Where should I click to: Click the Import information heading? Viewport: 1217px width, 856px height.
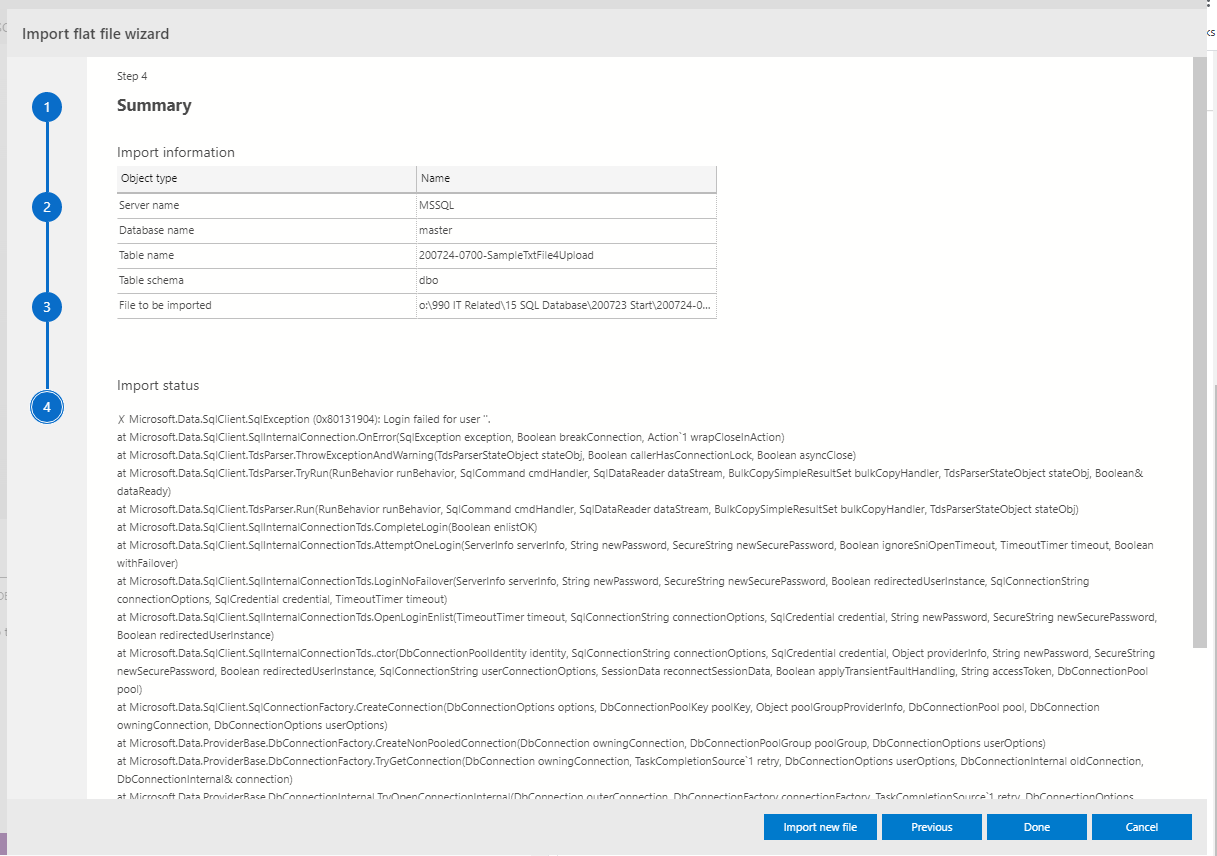click(176, 152)
